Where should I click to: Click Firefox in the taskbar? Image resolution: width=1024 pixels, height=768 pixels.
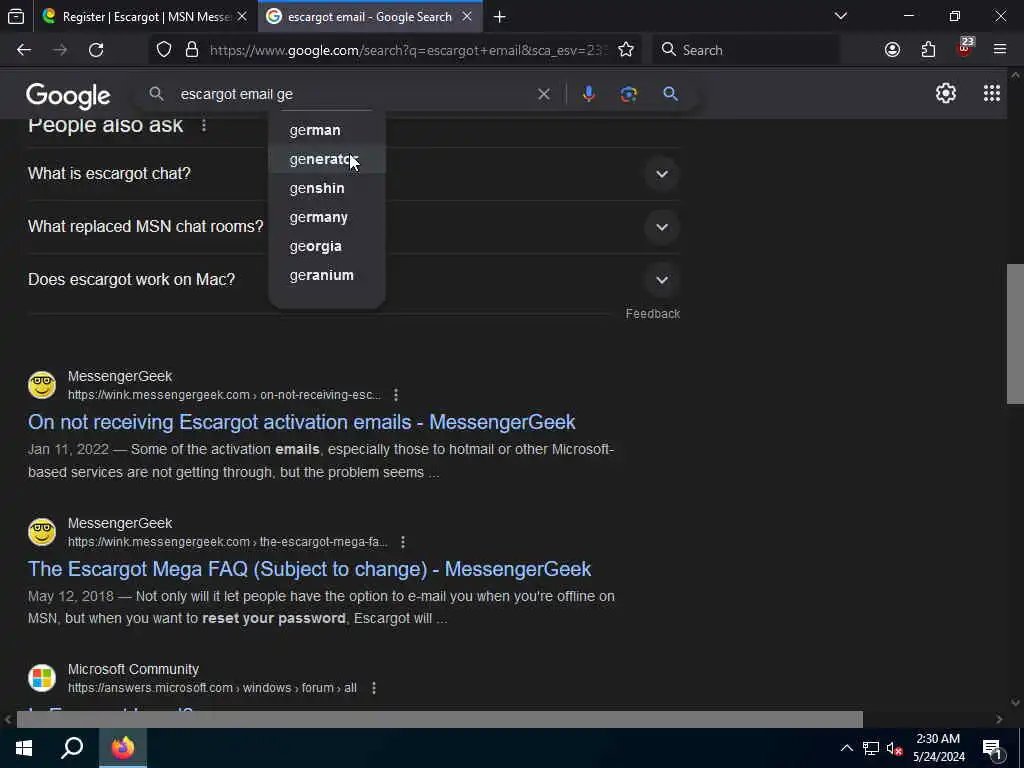[123, 748]
